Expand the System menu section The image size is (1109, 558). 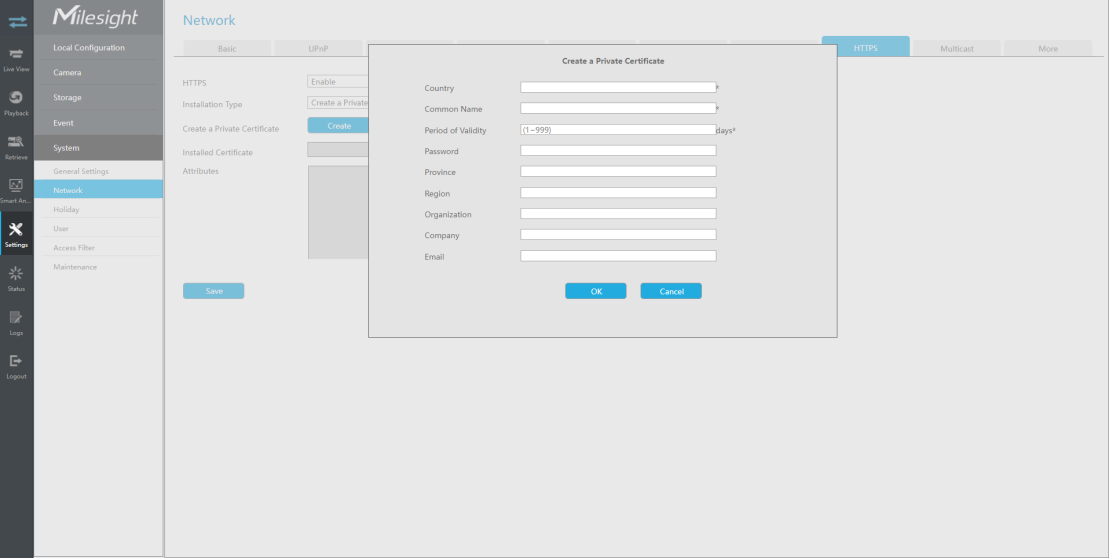[x=98, y=148]
